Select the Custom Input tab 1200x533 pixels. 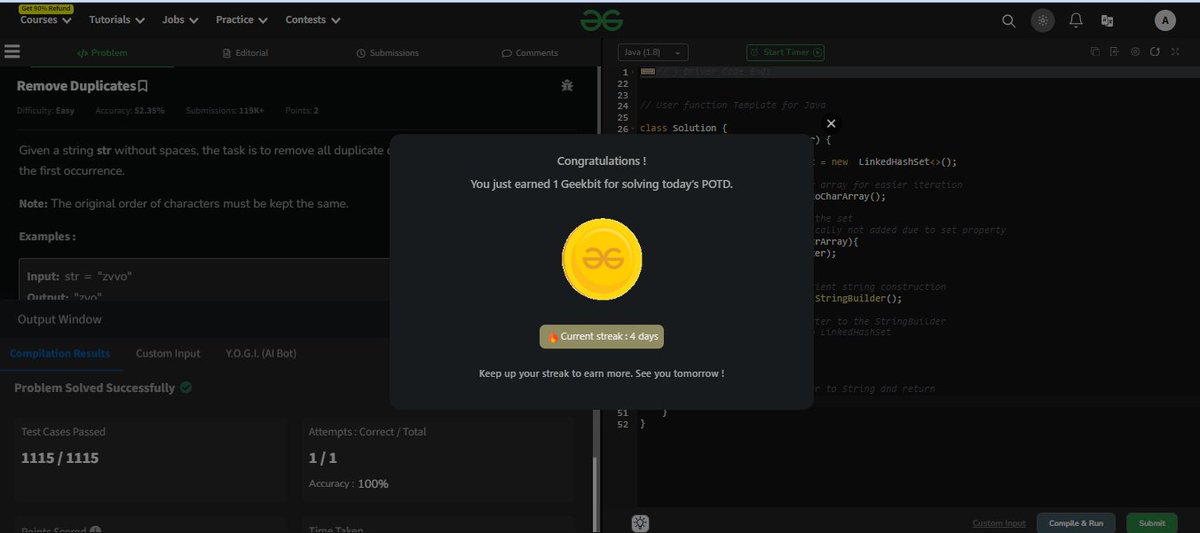pyautogui.click(x=168, y=353)
